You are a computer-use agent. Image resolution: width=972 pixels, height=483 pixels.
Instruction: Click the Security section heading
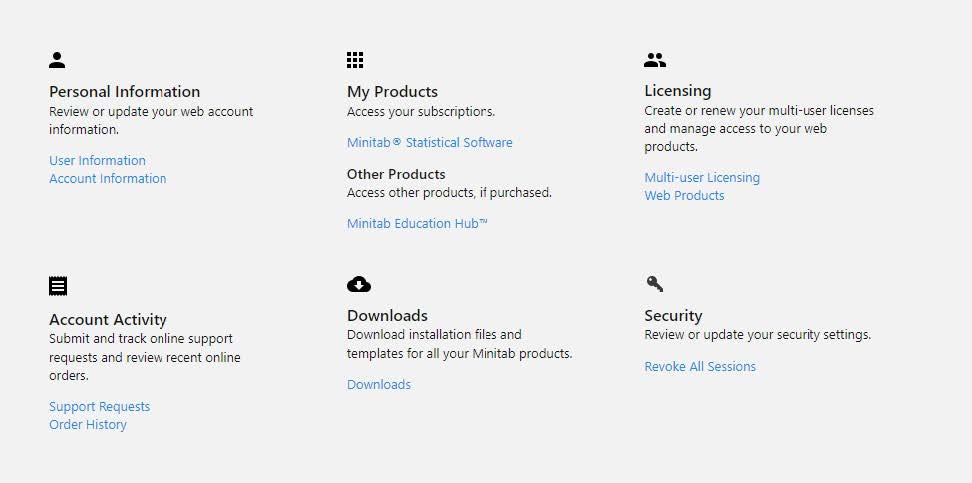673,316
